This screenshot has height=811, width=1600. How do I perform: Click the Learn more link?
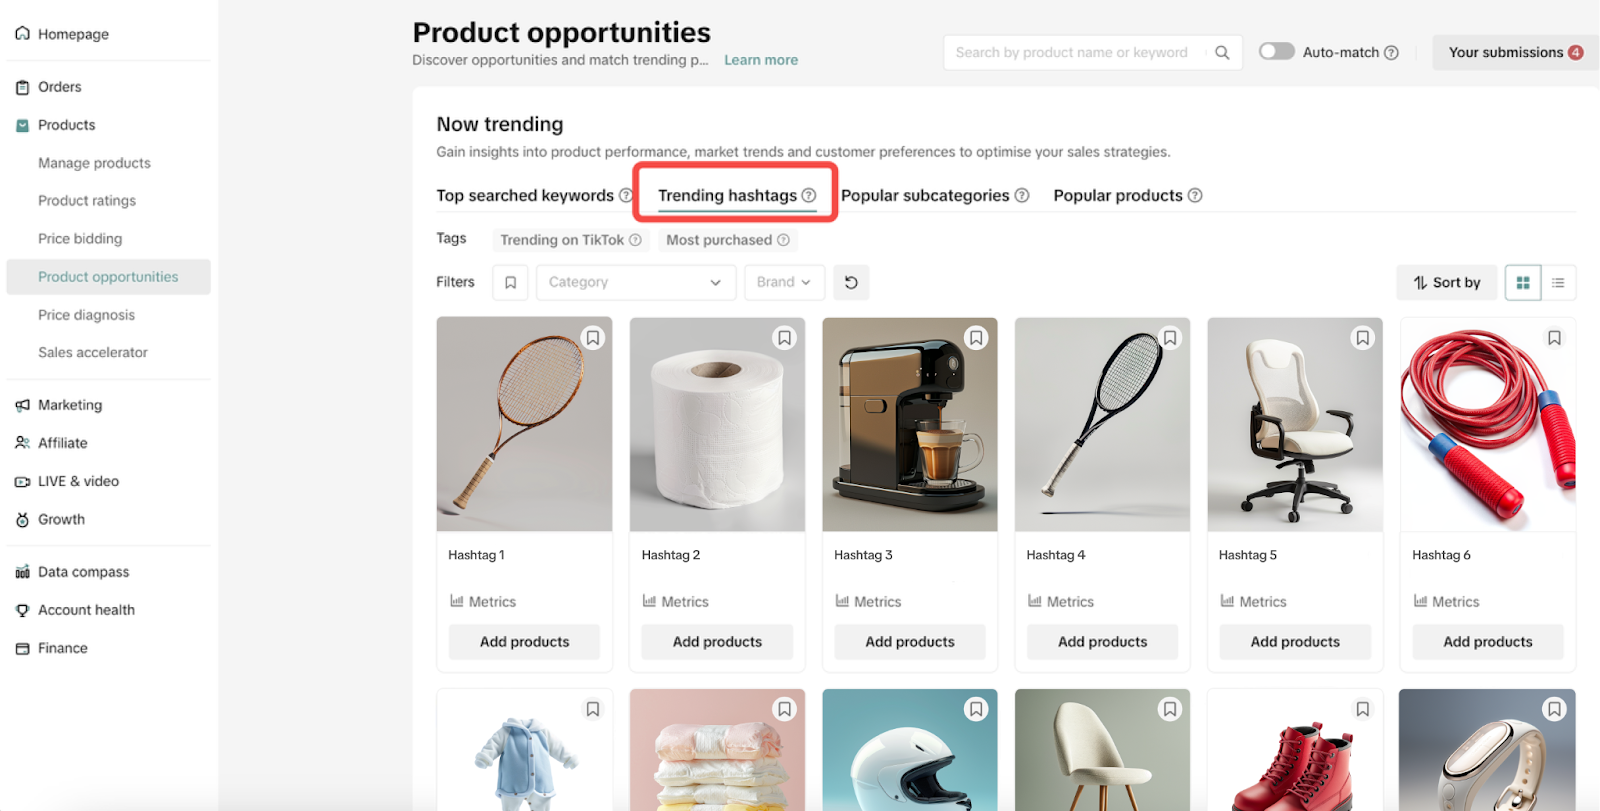pos(760,59)
